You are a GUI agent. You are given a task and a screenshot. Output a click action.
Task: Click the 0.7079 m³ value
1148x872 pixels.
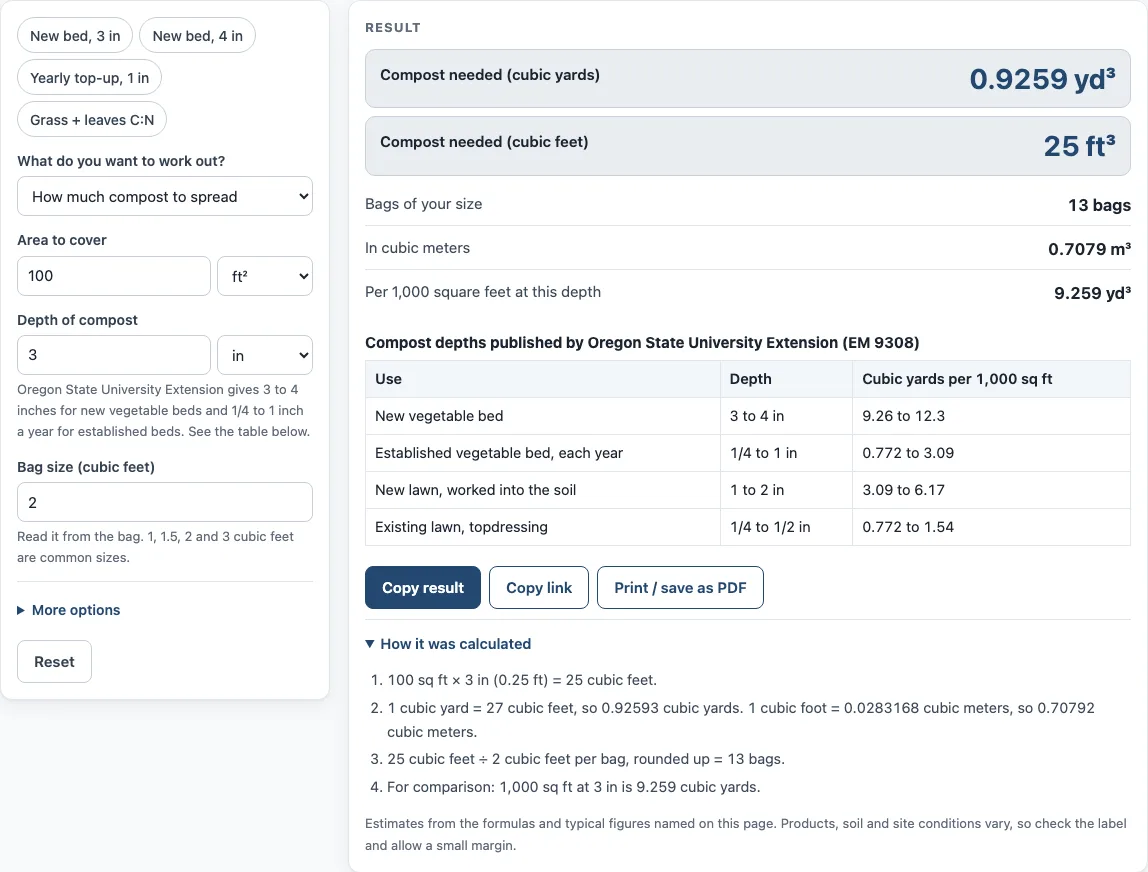click(1089, 249)
